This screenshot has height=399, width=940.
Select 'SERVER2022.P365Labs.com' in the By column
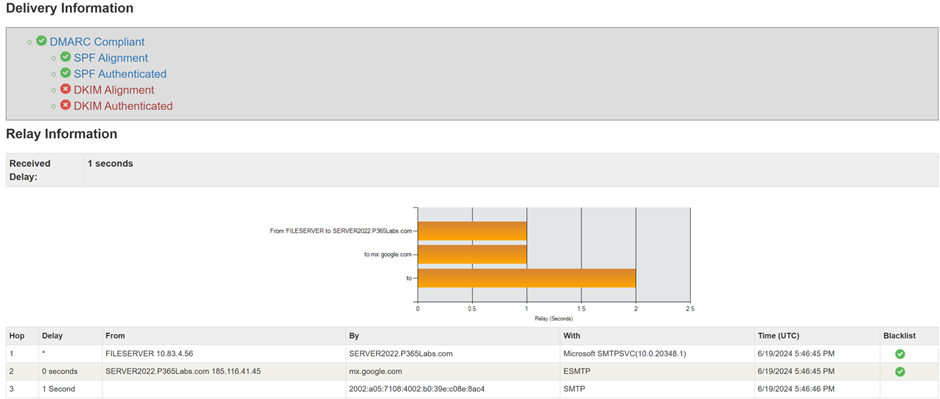[x=453, y=353]
